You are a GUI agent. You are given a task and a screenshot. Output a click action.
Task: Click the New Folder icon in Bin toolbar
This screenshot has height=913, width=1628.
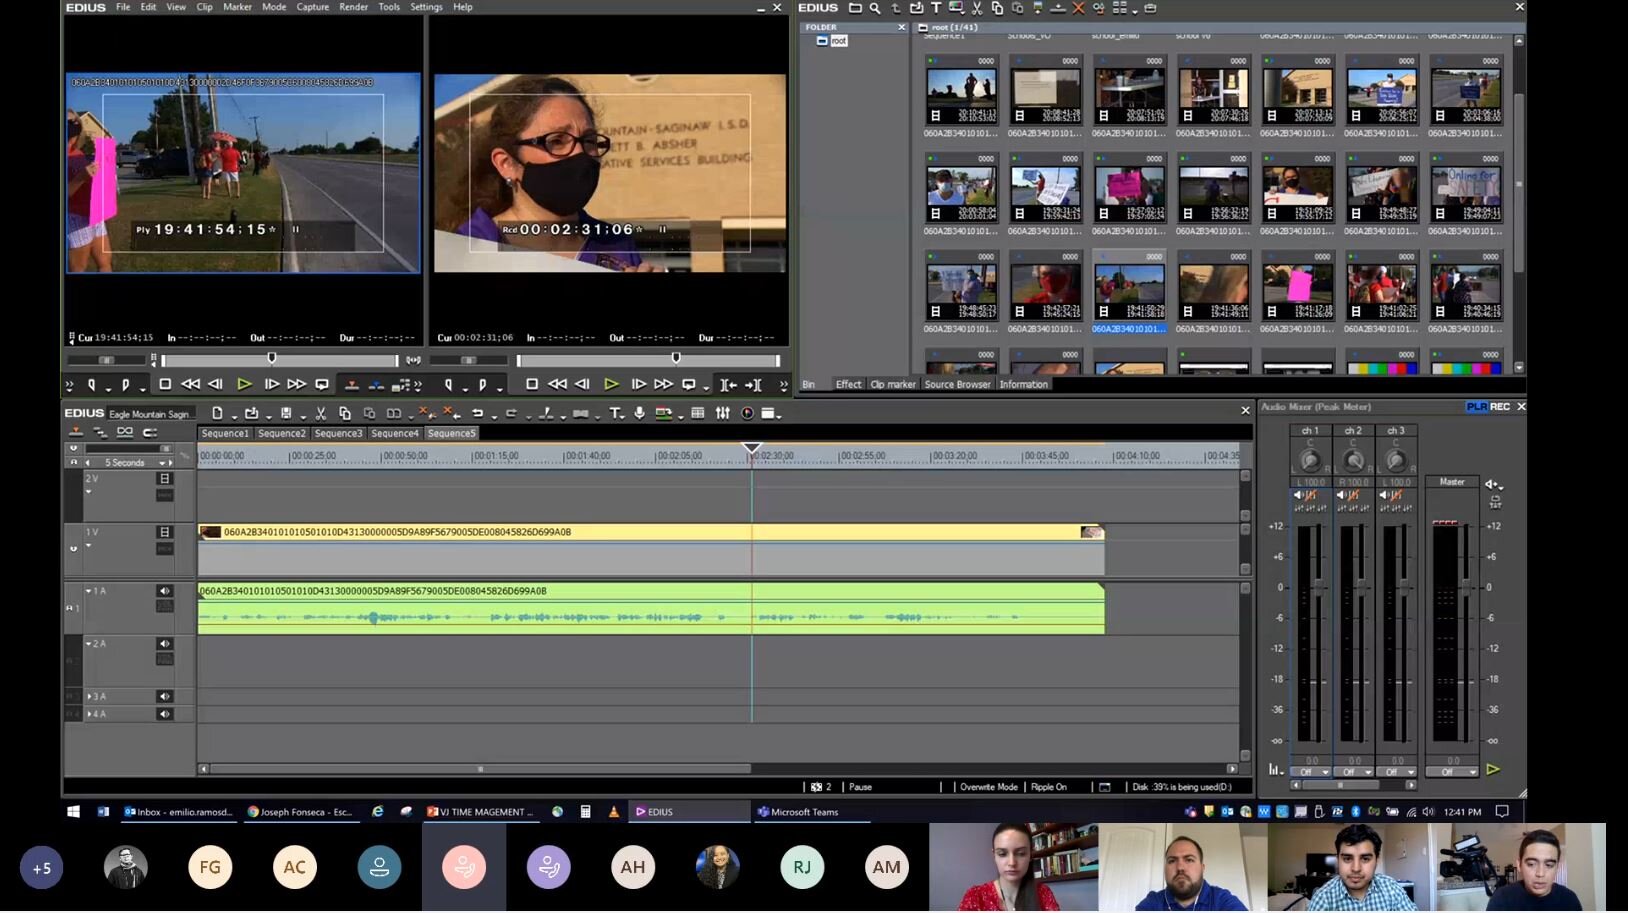coord(855,8)
